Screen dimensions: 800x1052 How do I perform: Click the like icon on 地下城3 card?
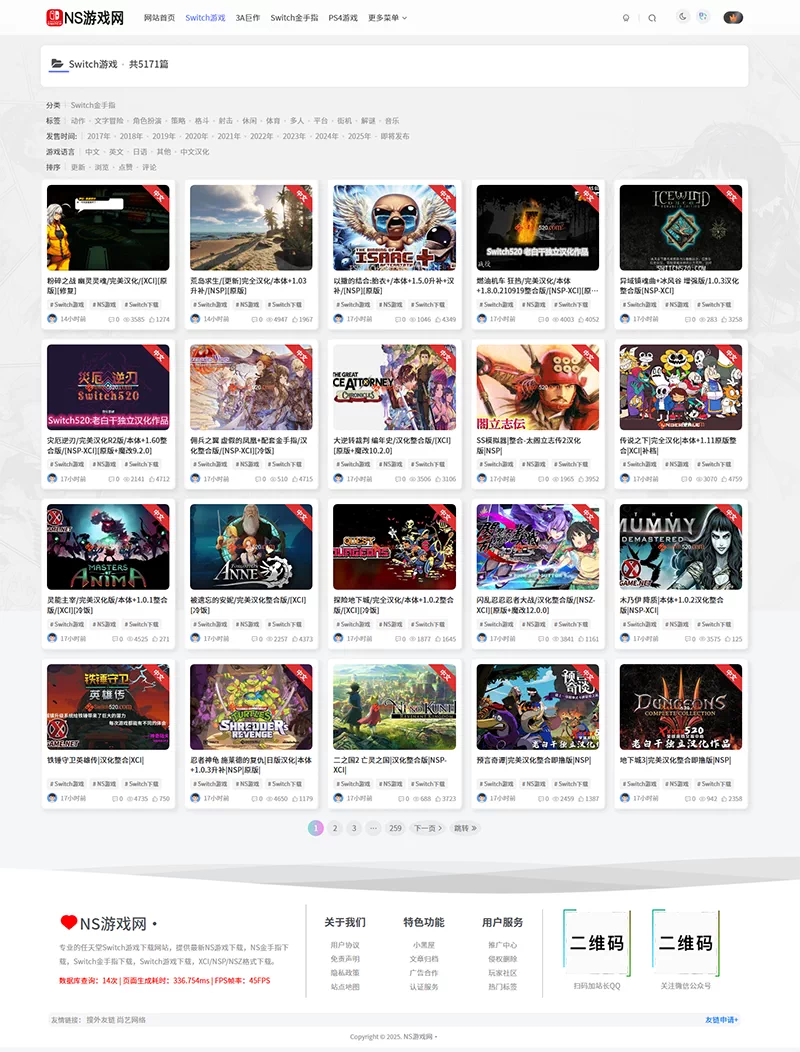pos(724,798)
